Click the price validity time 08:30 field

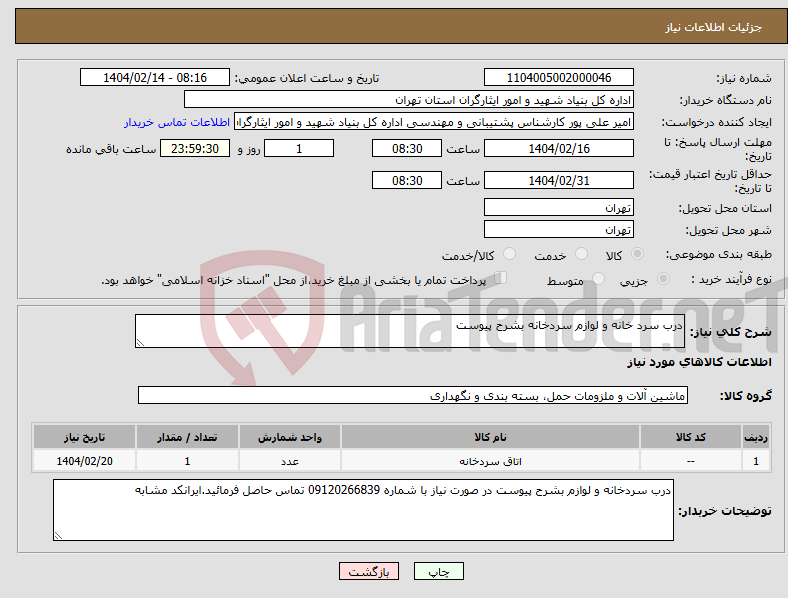(407, 180)
